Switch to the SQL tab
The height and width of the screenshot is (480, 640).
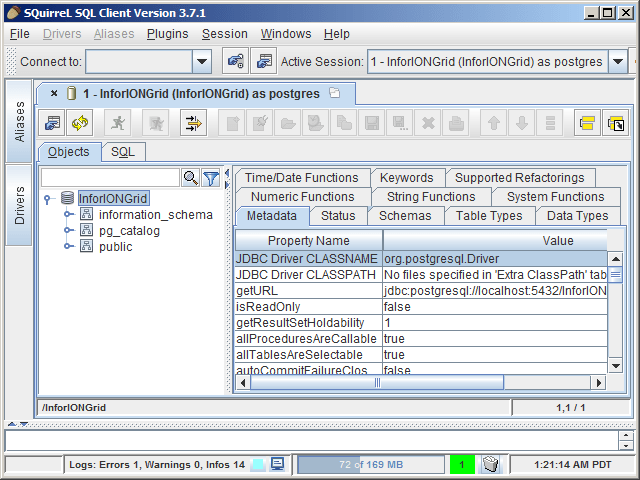123,152
